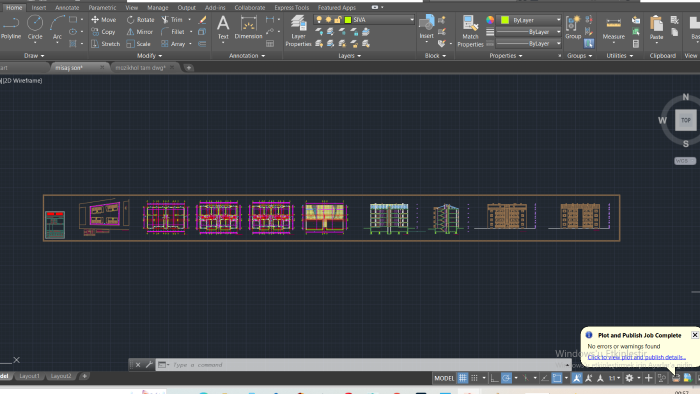Open the Insert ribbon tab

pos(39,8)
